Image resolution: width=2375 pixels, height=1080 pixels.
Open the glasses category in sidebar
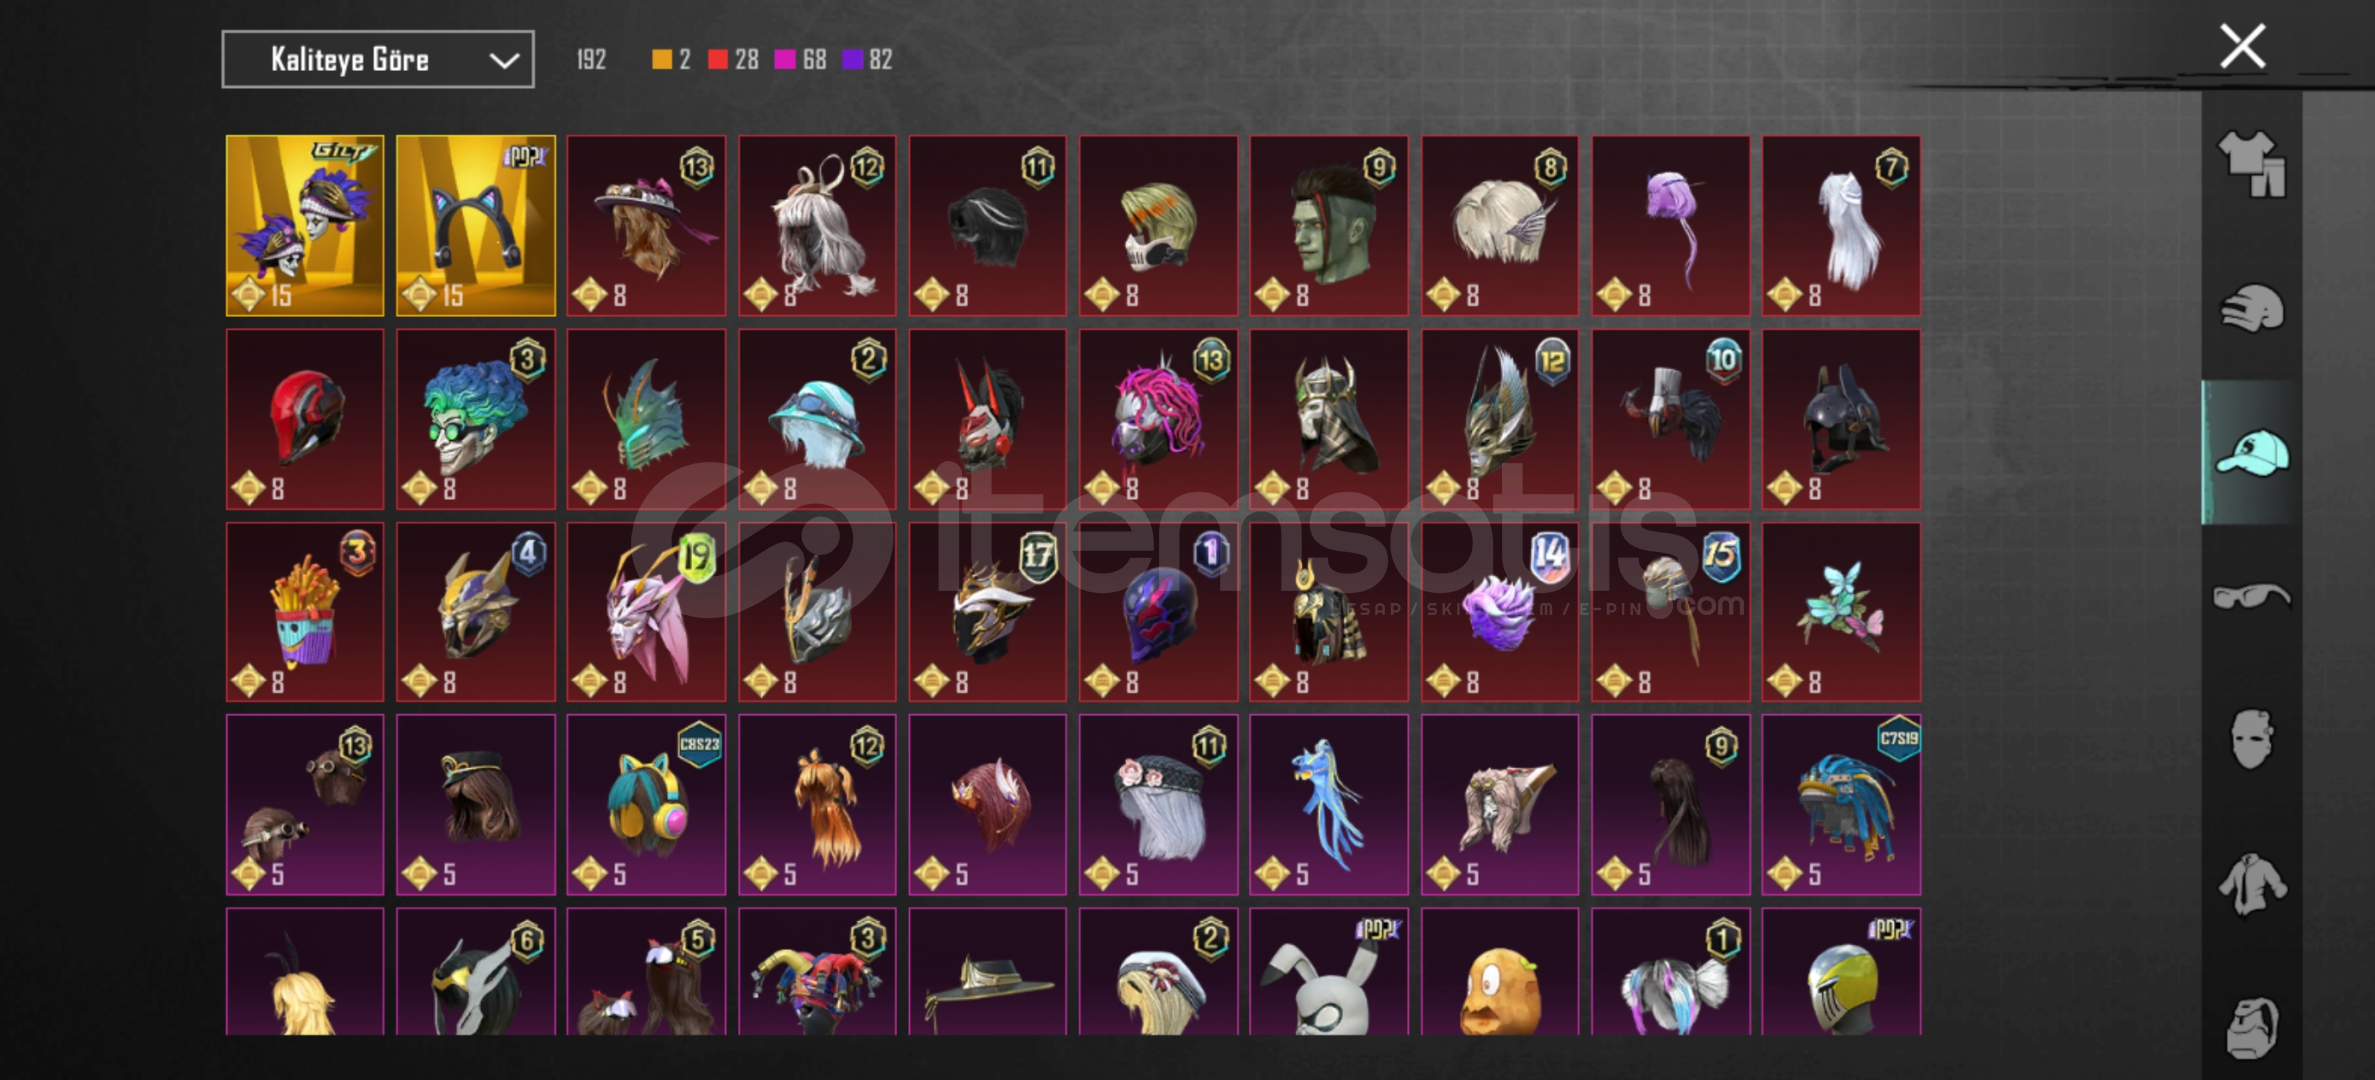[2252, 597]
